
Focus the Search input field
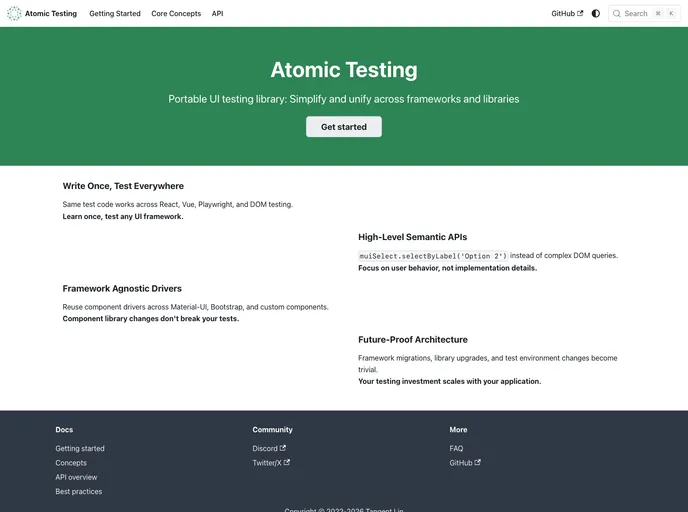pos(644,14)
